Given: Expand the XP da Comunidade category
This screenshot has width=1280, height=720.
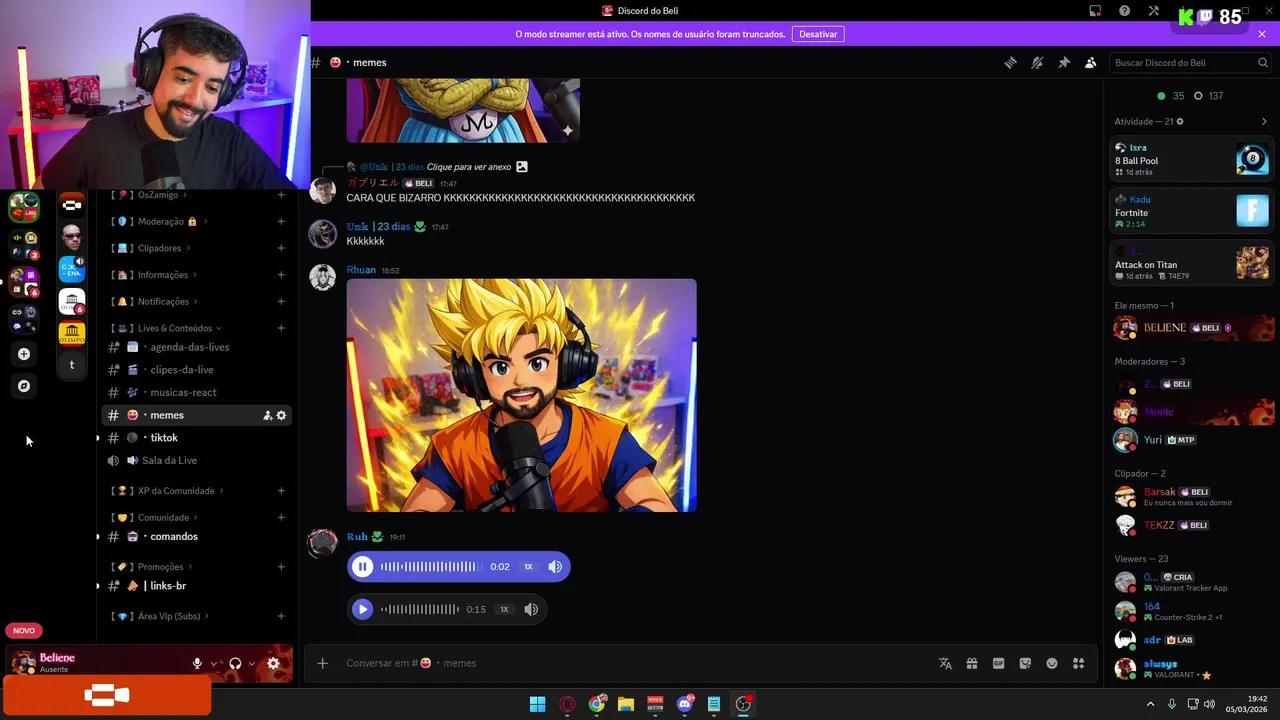Looking at the screenshot, I should click(176, 491).
